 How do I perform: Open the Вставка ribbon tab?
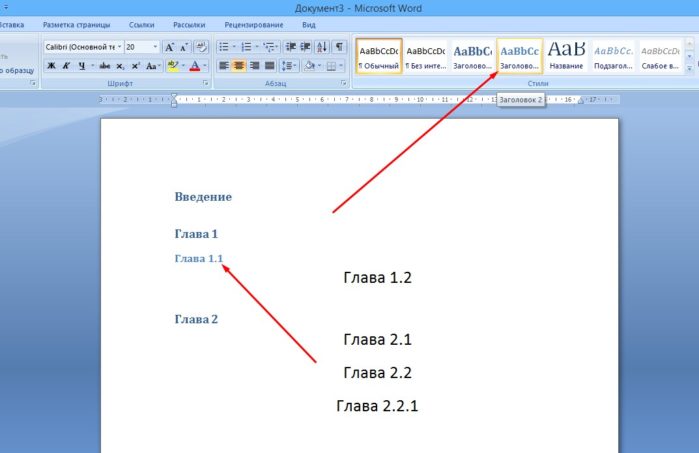pos(12,25)
